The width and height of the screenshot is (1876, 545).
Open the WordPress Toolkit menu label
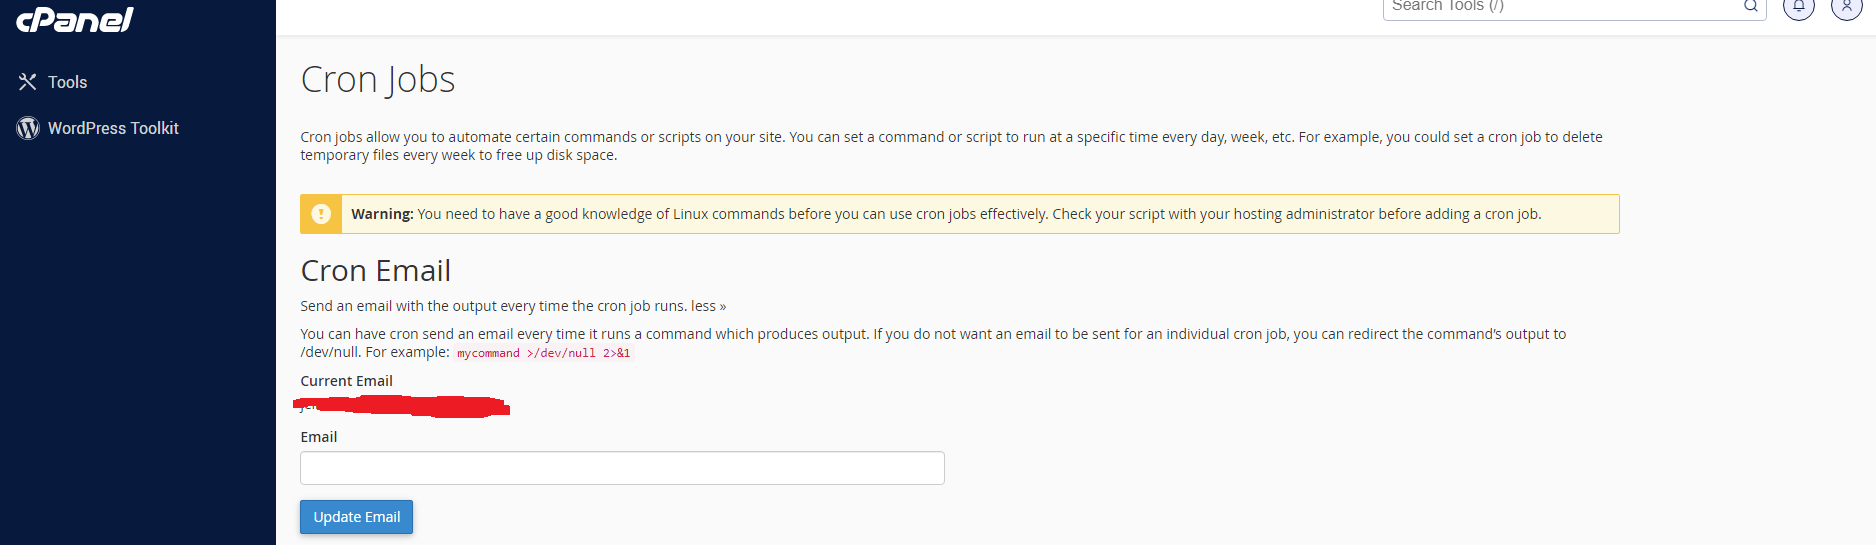pos(113,128)
